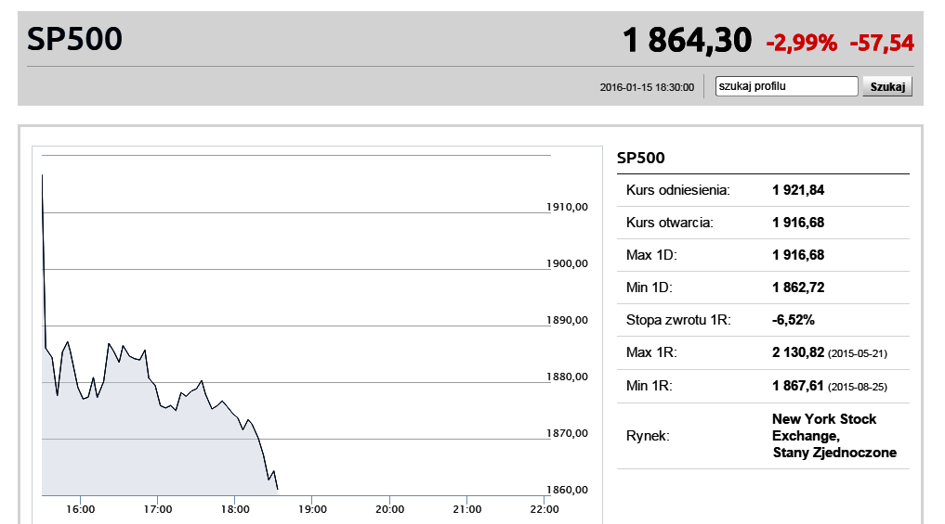
Task: Click the Min 1D value 1 862,72
Action: (798, 288)
